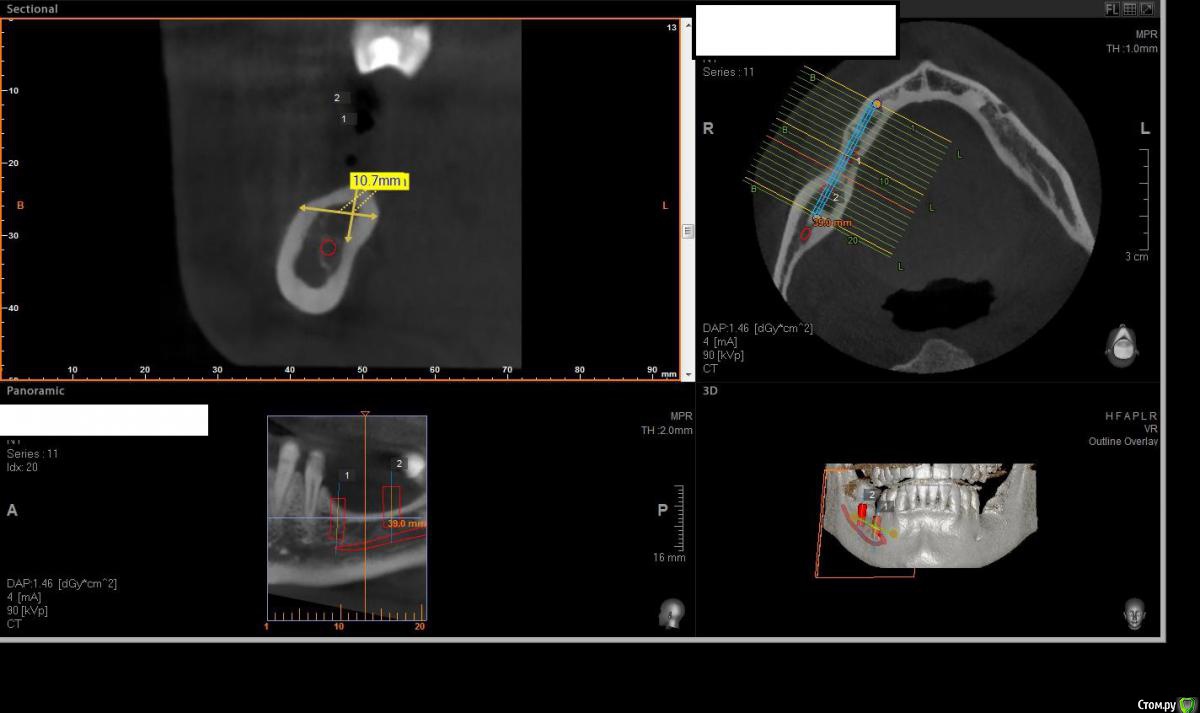Select the 10.7mm measurement label

[379, 181]
